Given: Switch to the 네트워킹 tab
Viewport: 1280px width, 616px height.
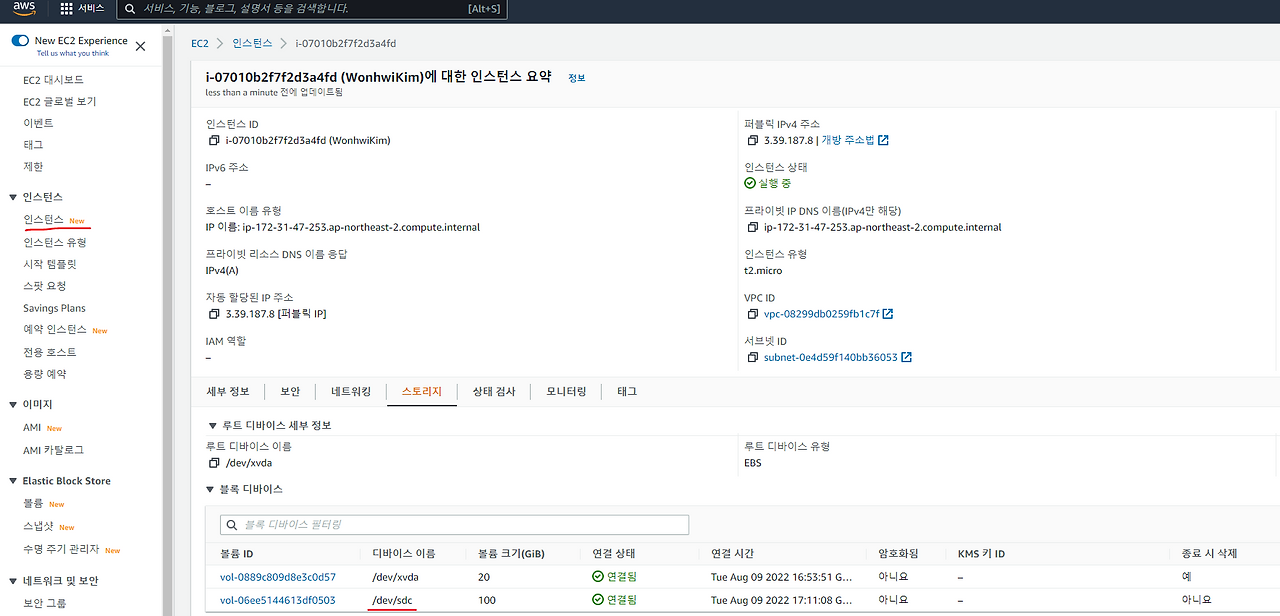Looking at the screenshot, I should [x=351, y=392].
